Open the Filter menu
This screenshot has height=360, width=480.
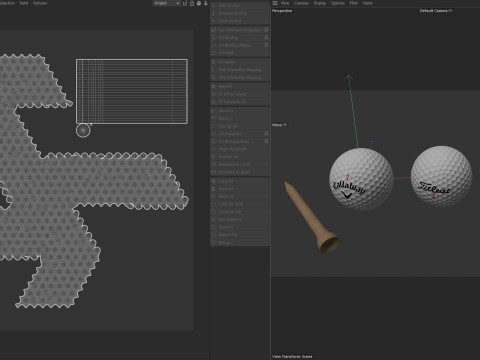pyautogui.click(x=354, y=3)
